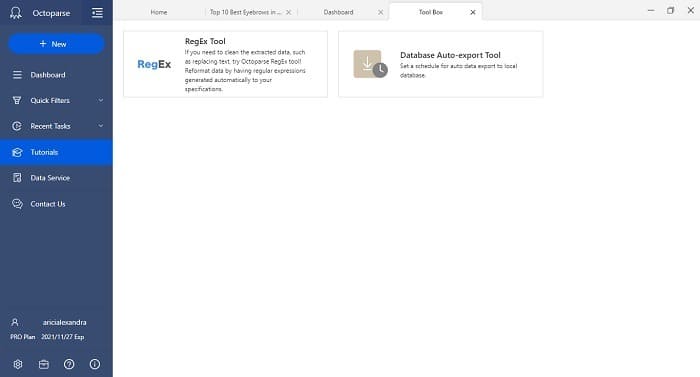Create a new task with New button
The image size is (700, 377).
pos(56,44)
